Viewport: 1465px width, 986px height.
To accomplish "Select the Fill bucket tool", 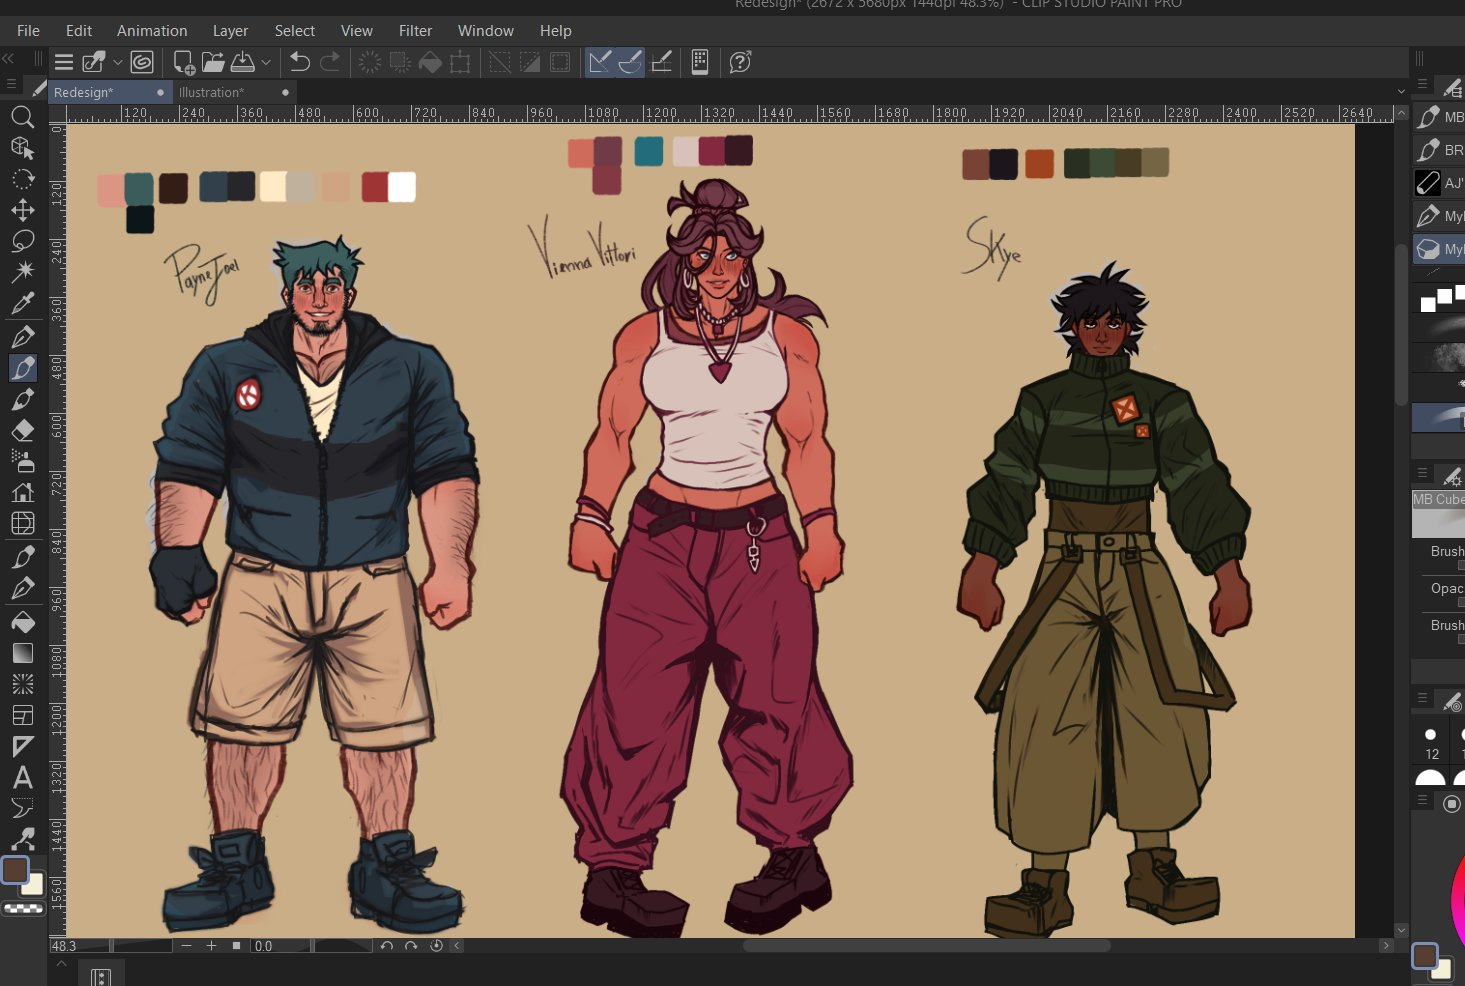I will (22, 622).
